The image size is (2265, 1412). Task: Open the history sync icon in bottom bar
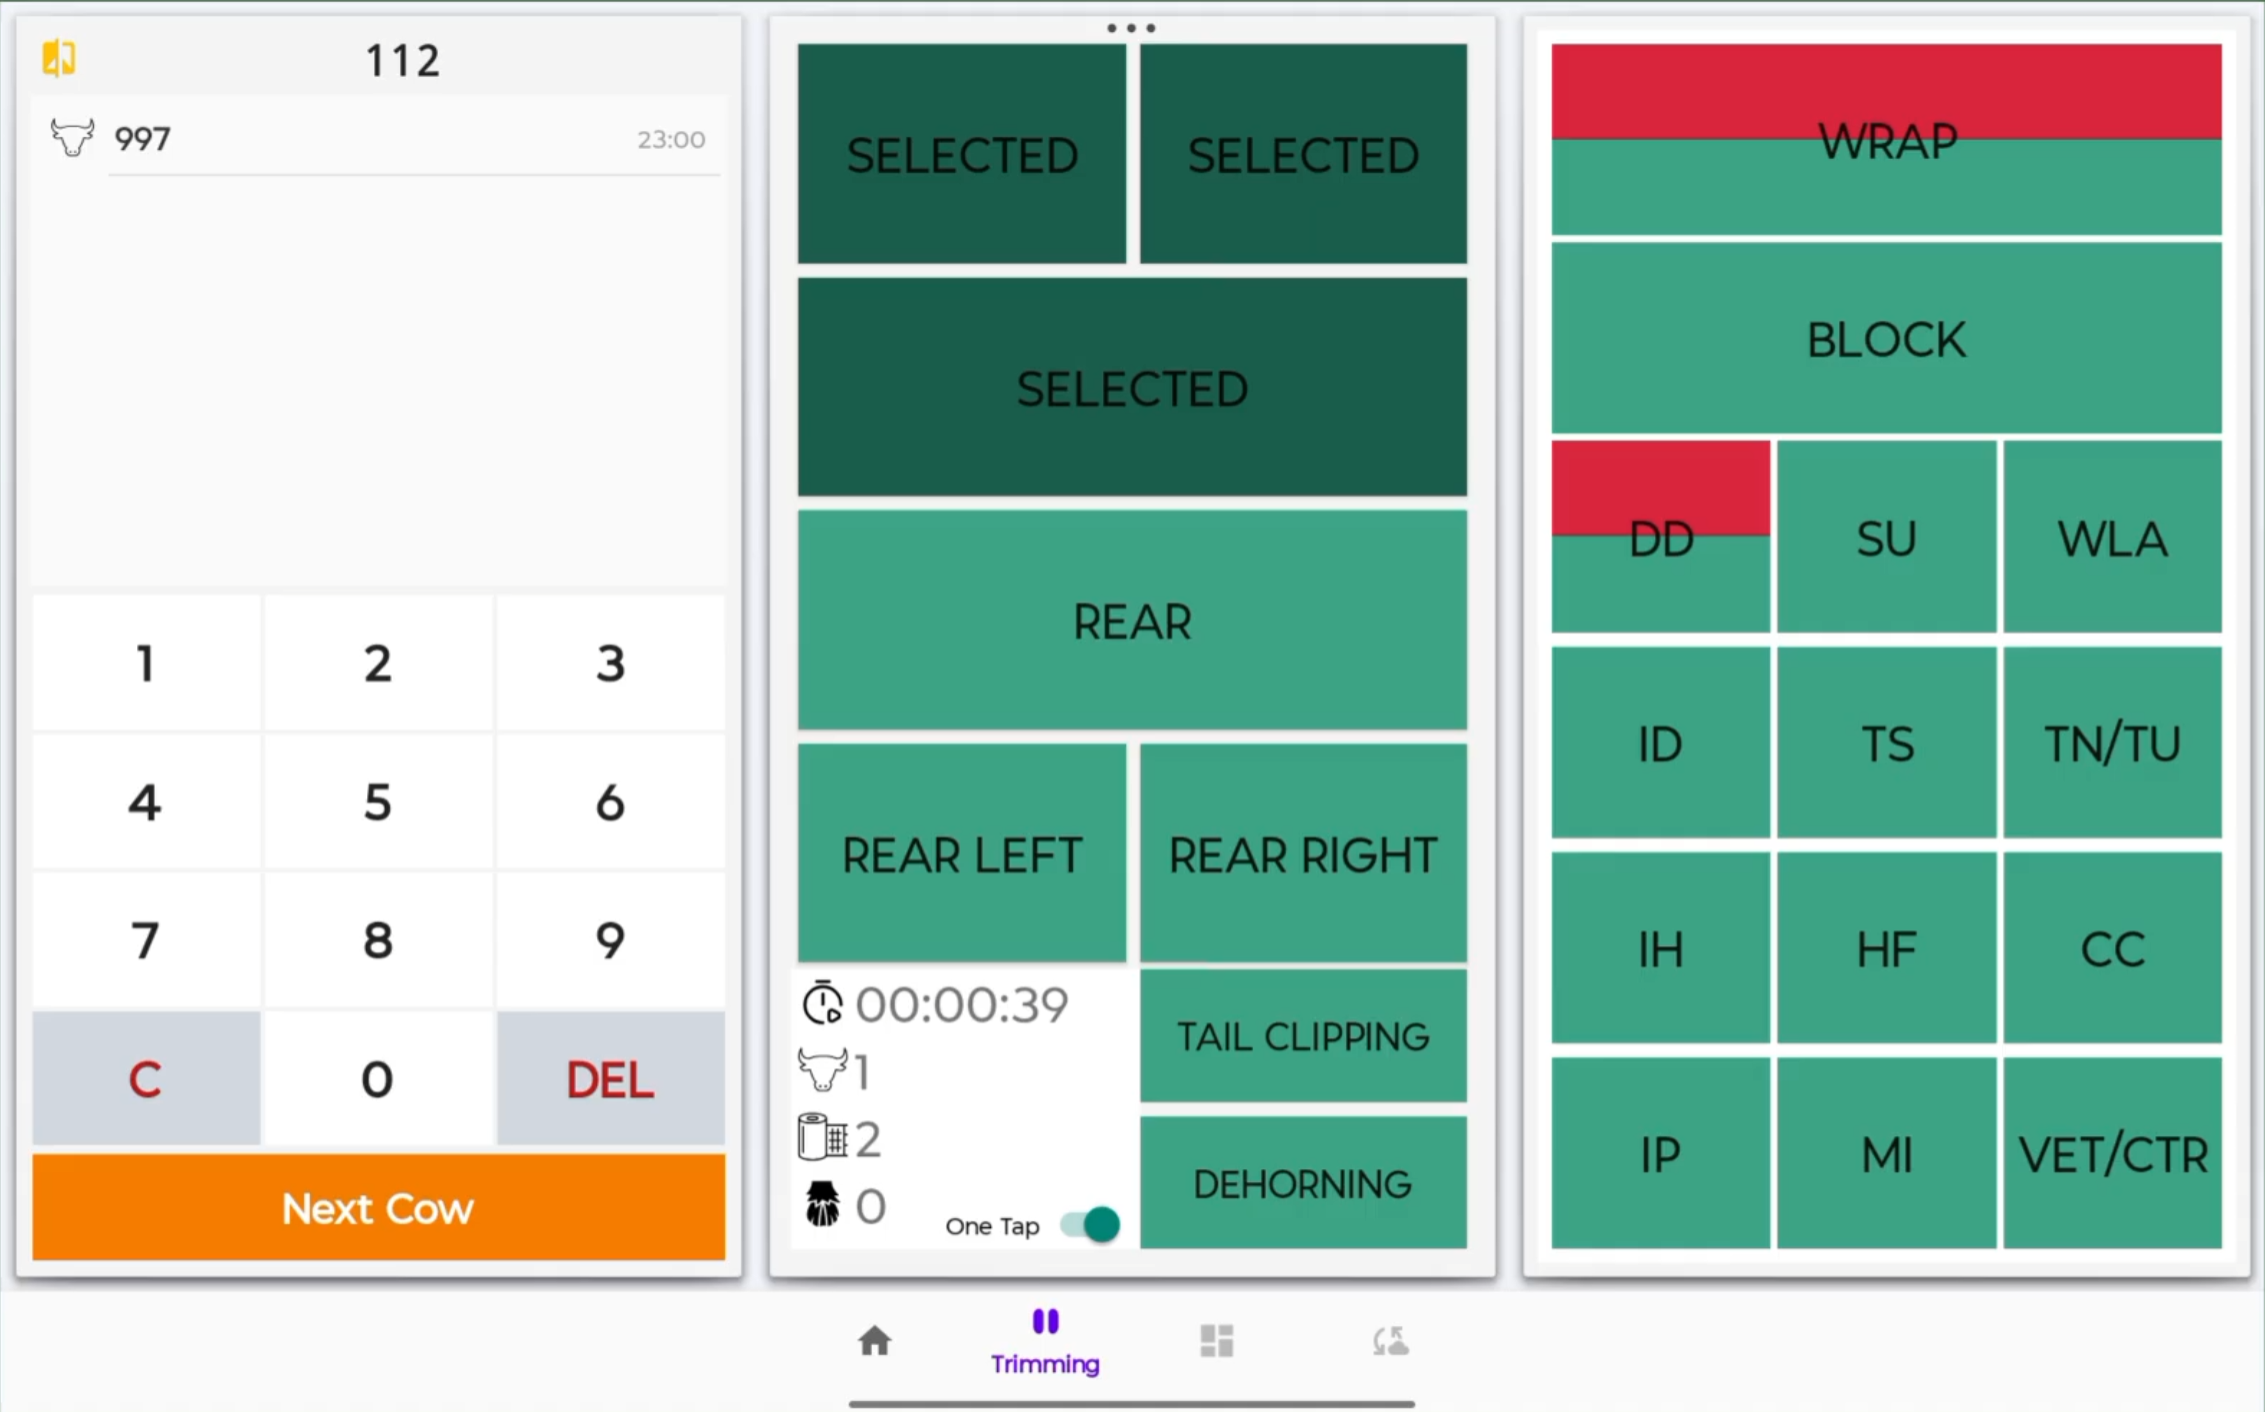(x=1390, y=1340)
